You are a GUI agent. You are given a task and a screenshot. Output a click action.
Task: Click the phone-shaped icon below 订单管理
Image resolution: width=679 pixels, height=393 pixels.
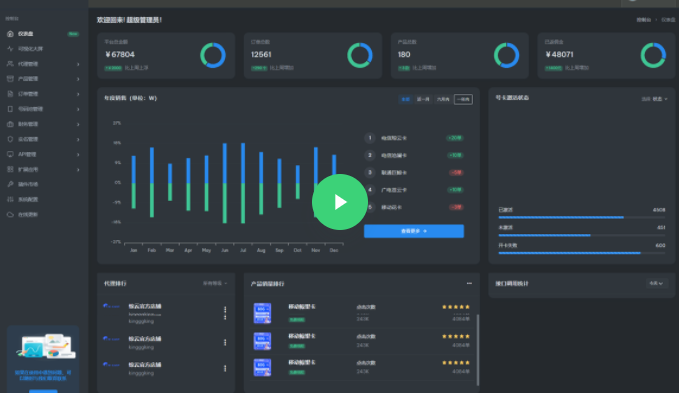click(x=10, y=109)
